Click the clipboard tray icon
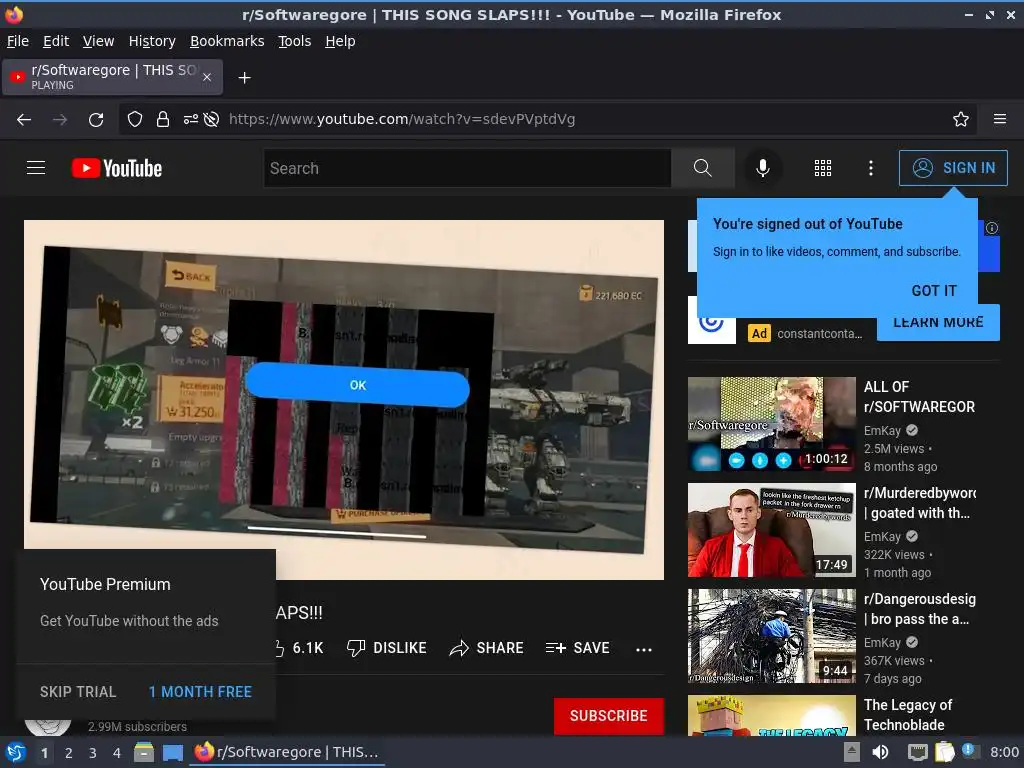Image resolution: width=1024 pixels, height=768 pixels. pyautogui.click(x=944, y=752)
